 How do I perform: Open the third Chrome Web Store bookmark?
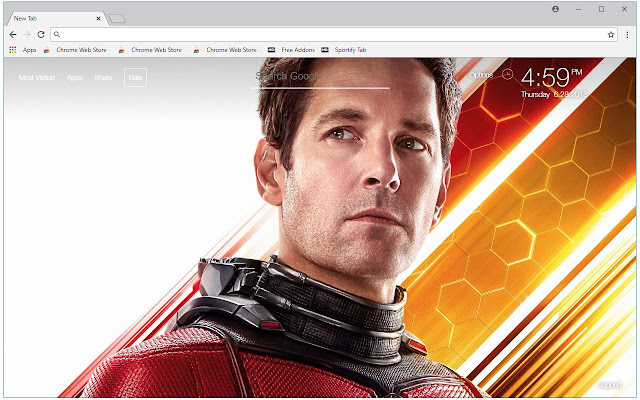[226, 50]
